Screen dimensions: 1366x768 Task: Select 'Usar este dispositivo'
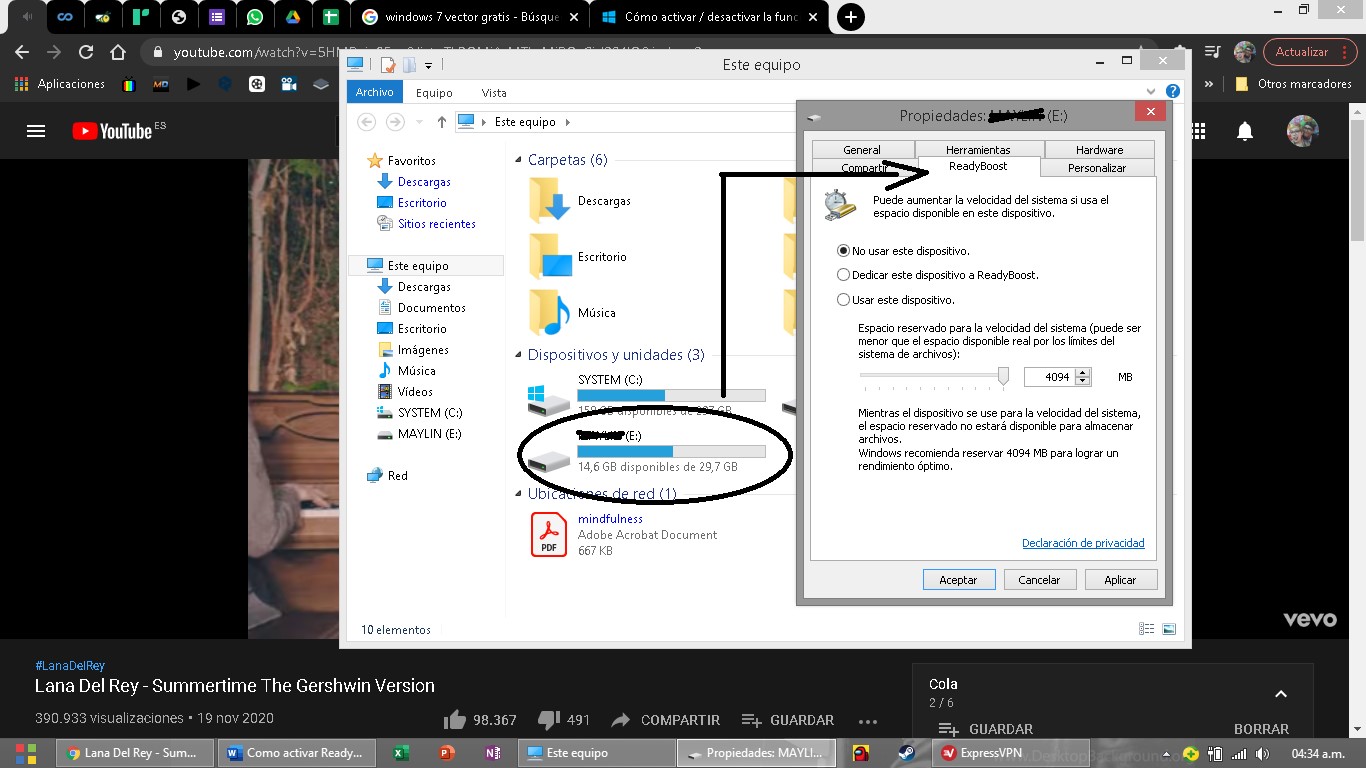843,299
